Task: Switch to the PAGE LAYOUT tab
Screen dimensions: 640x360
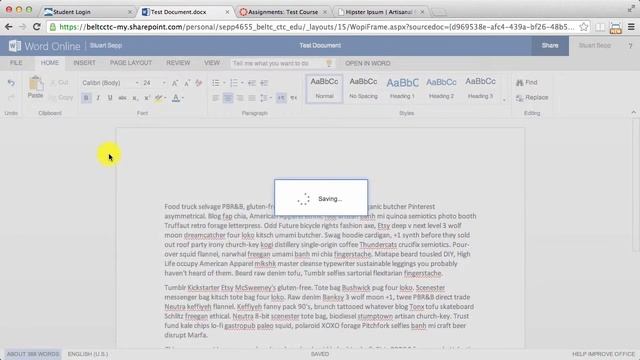Action: point(131,63)
